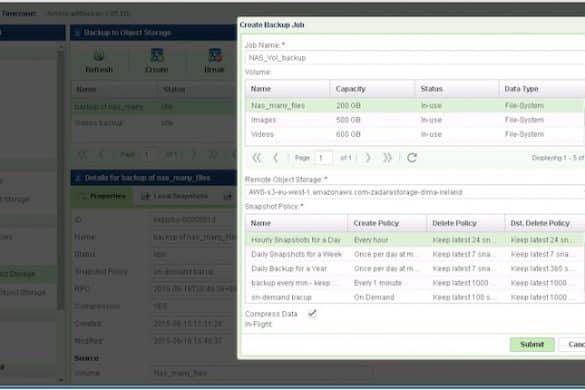The height and width of the screenshot is (390, 585).
Task: Click Backup to Object Storage panel header
Action: click(x=154, y=33)
